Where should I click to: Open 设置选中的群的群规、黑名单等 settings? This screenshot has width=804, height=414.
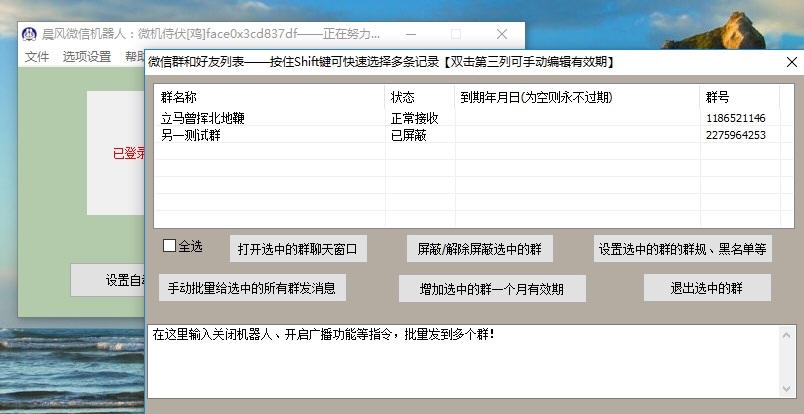pos(682,249)
